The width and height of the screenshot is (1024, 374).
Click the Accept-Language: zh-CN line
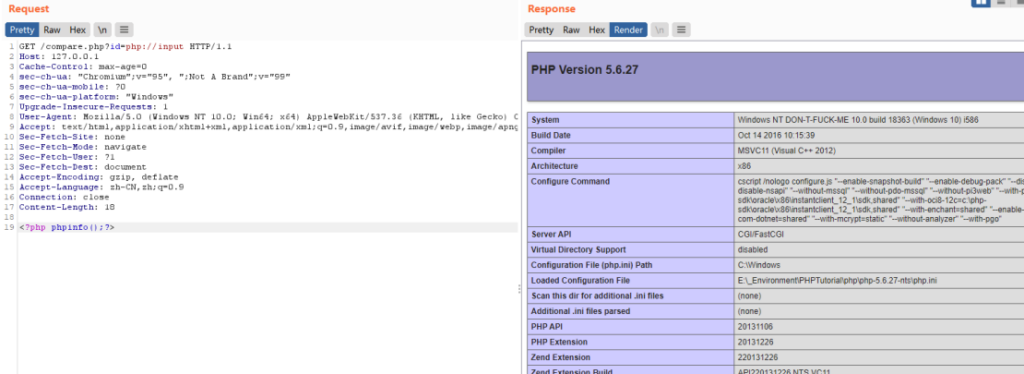click(x=101, y=187)
